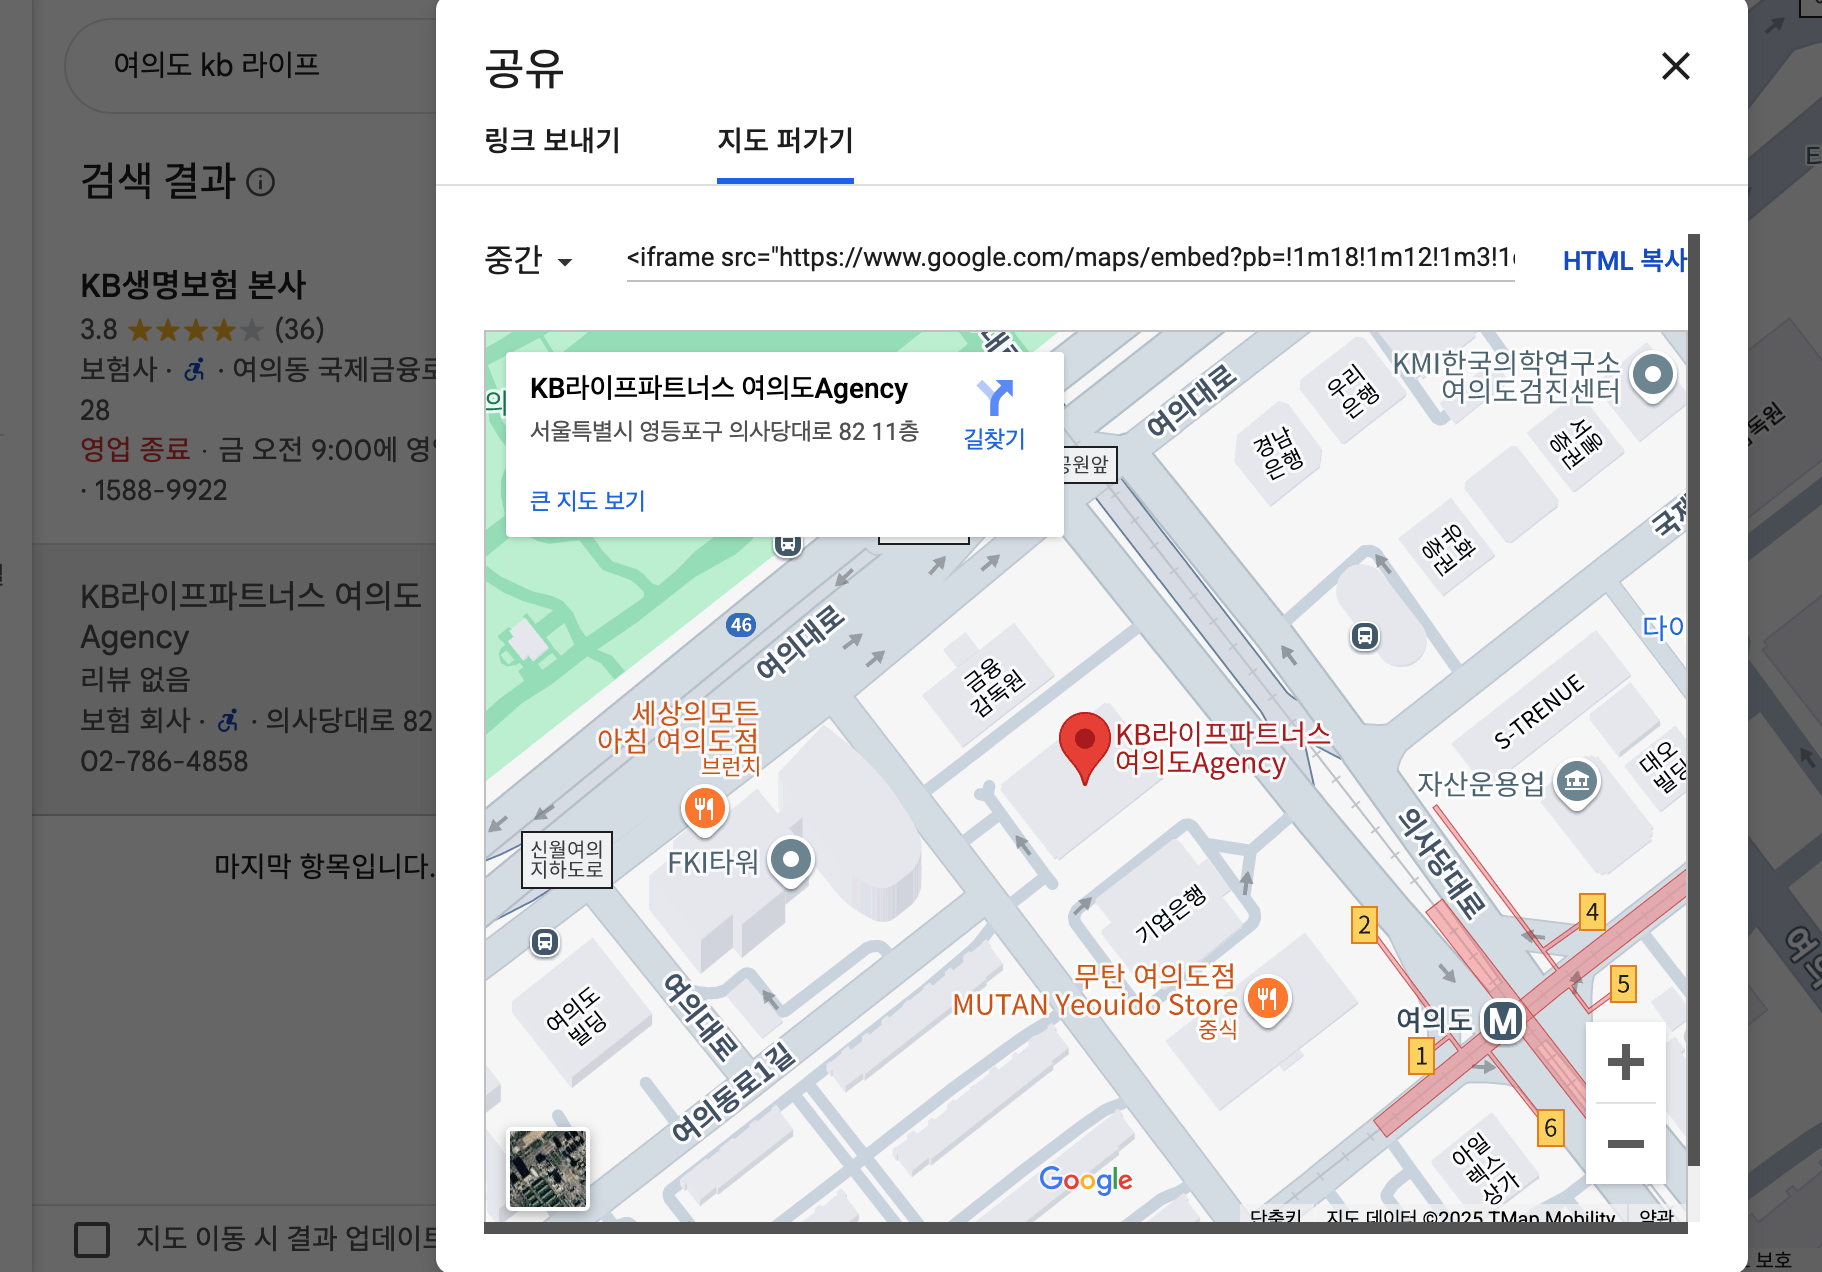
Task: Click the 마지막 항목입니다 message
Action: coord(325,866)
